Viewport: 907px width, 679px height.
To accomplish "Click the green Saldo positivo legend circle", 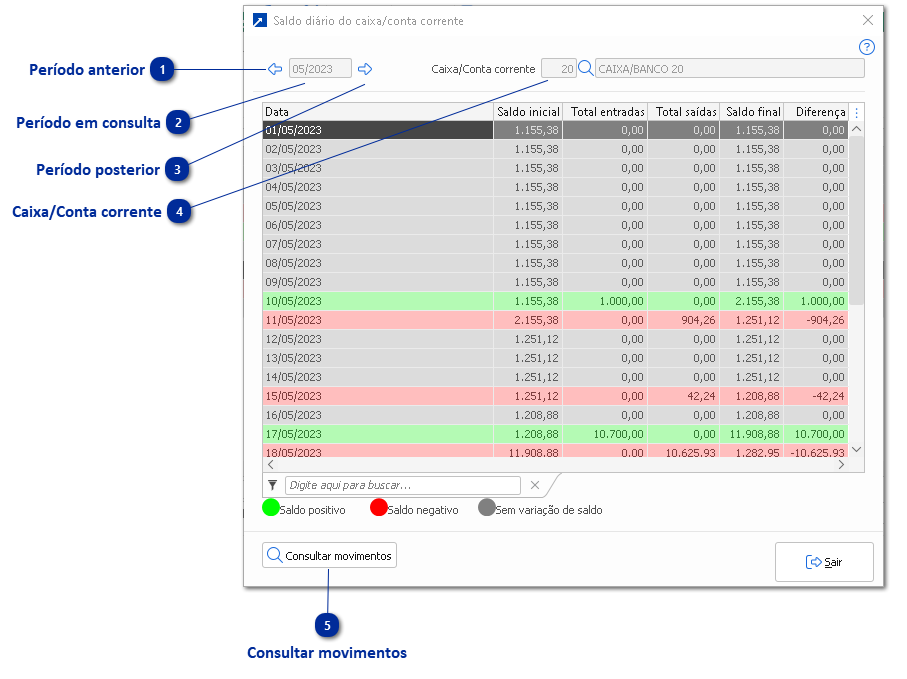I will pos(271,508).
